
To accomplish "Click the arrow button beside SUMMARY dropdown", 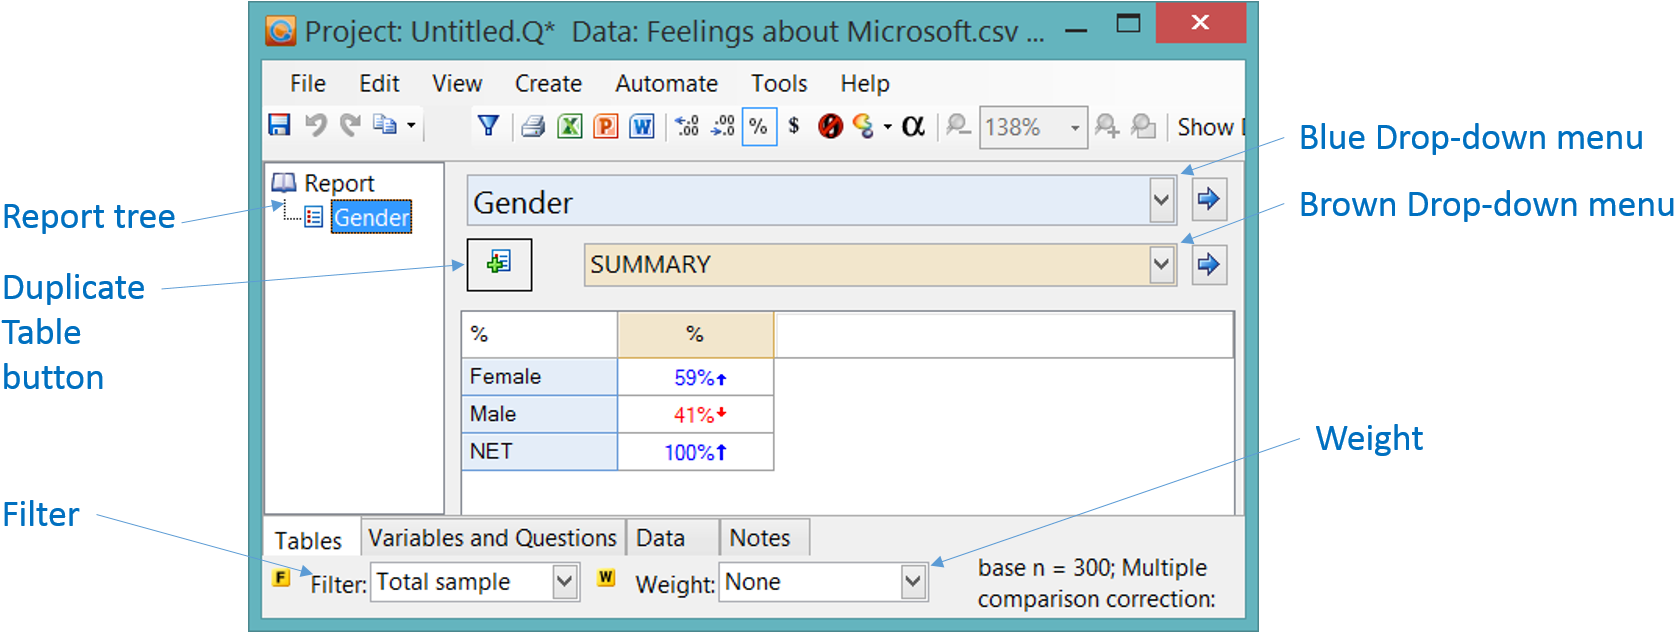I will coord(1209,265).
